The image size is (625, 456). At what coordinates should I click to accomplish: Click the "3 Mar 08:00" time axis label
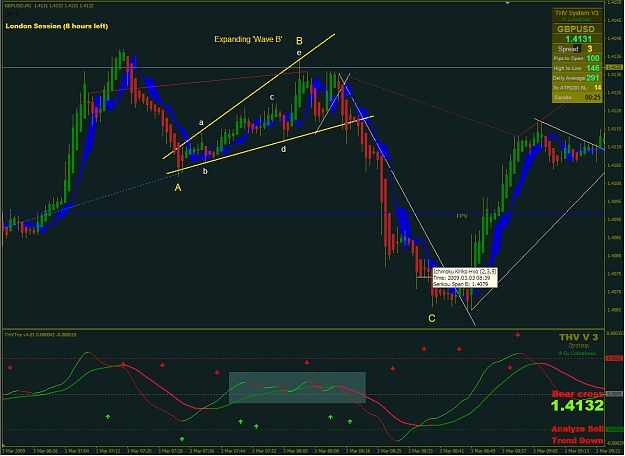click(296, 451)
